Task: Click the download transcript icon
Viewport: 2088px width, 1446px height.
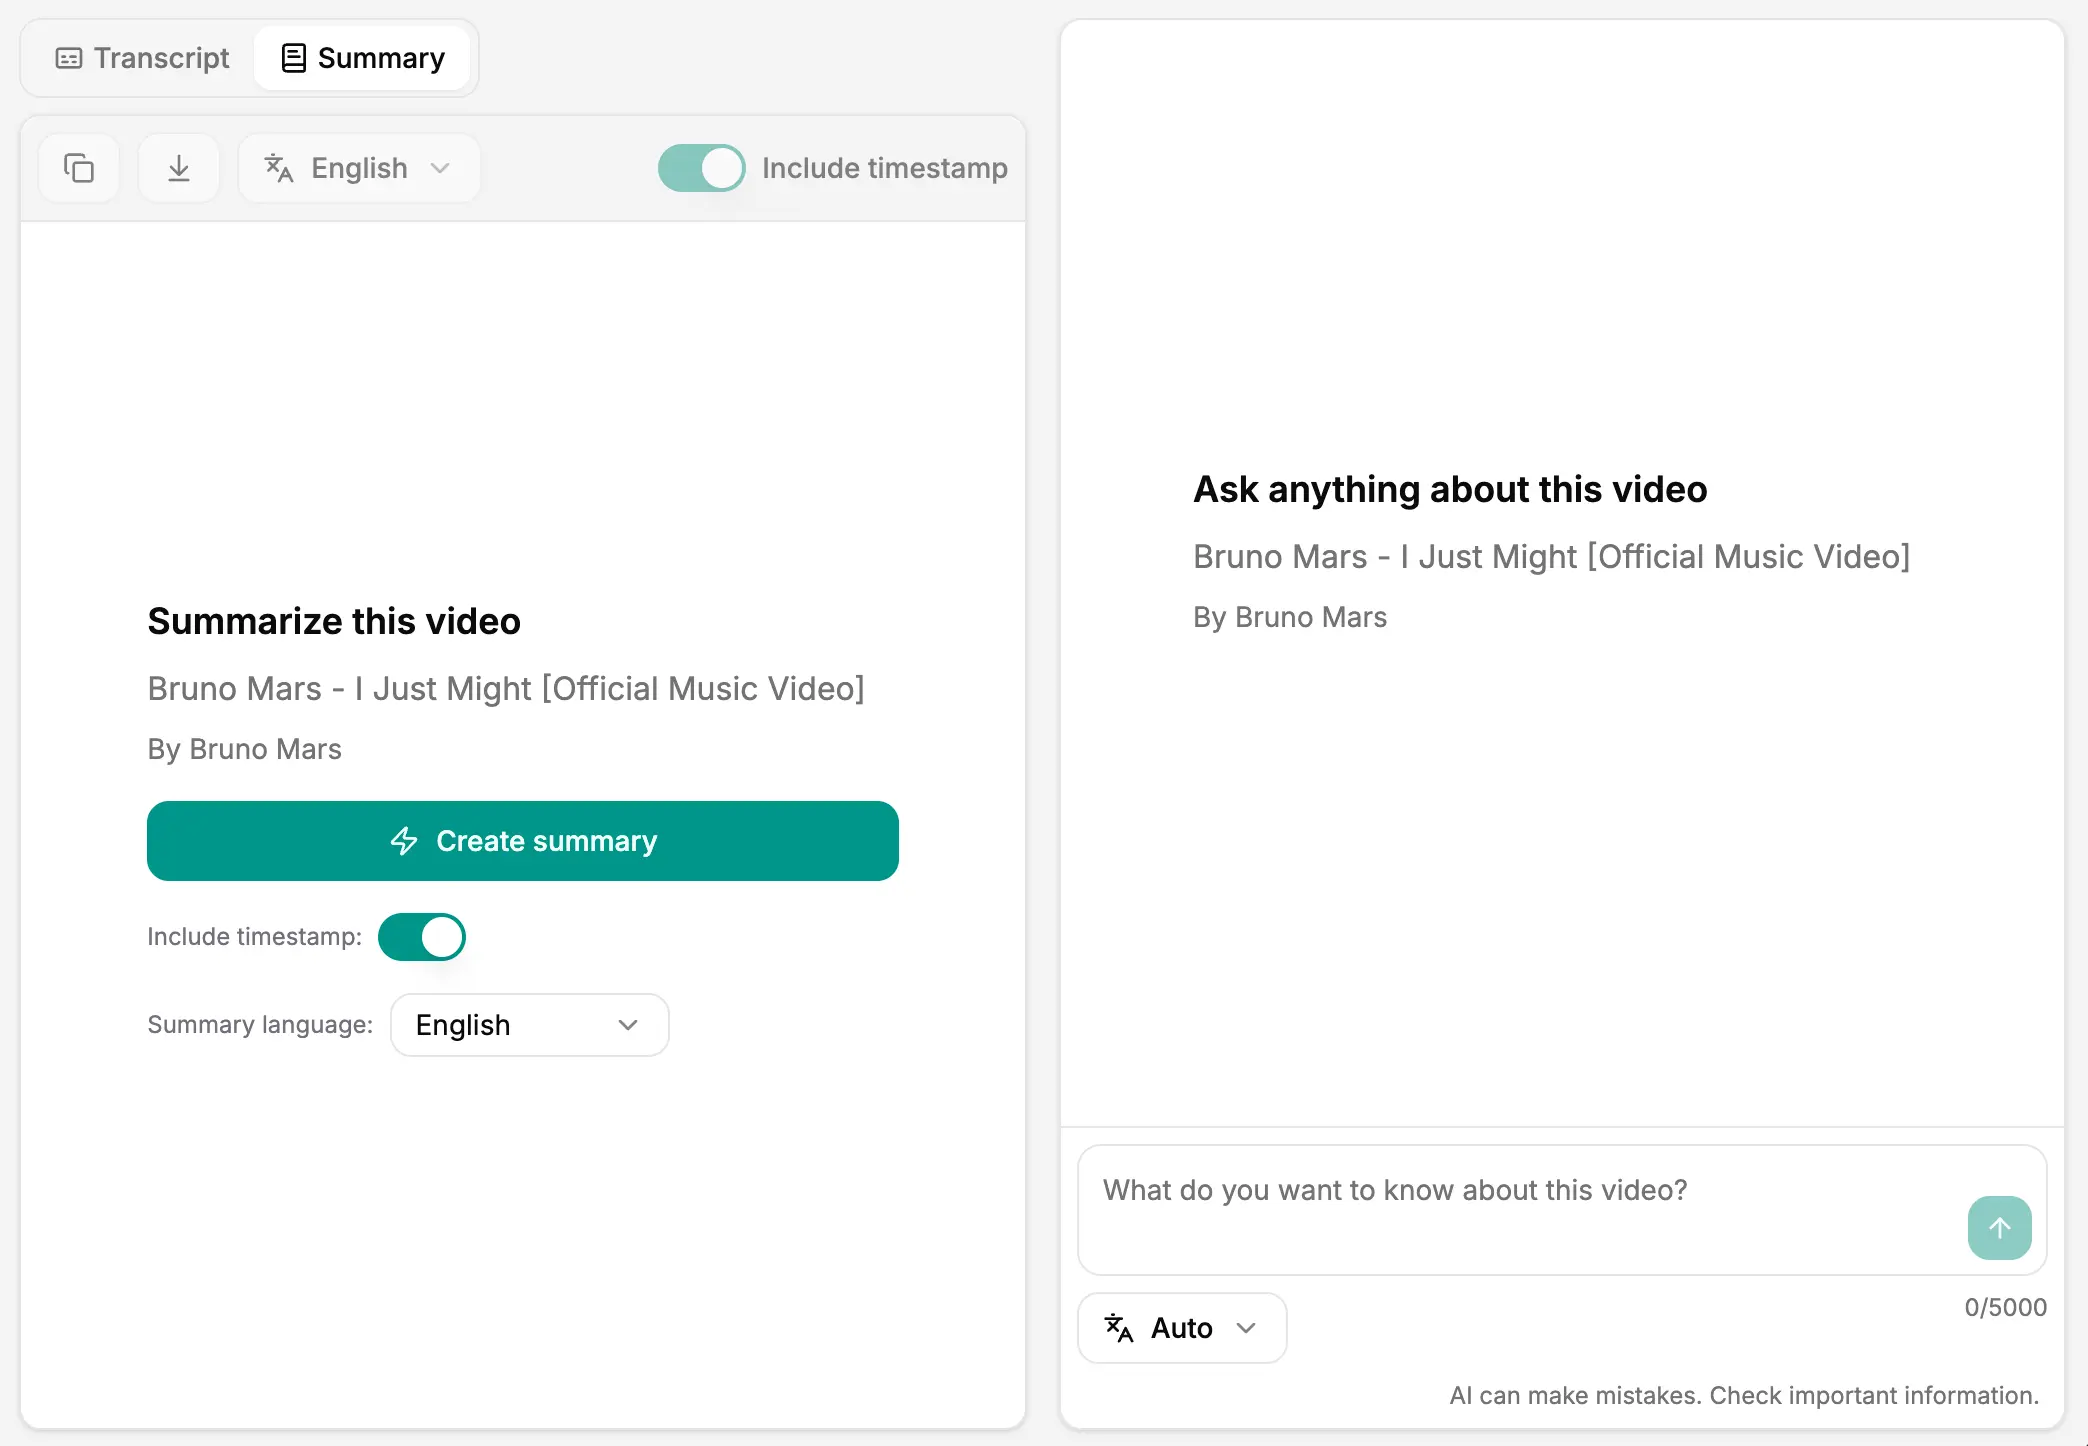Action: pyautogui.click(x=178, y=167)
